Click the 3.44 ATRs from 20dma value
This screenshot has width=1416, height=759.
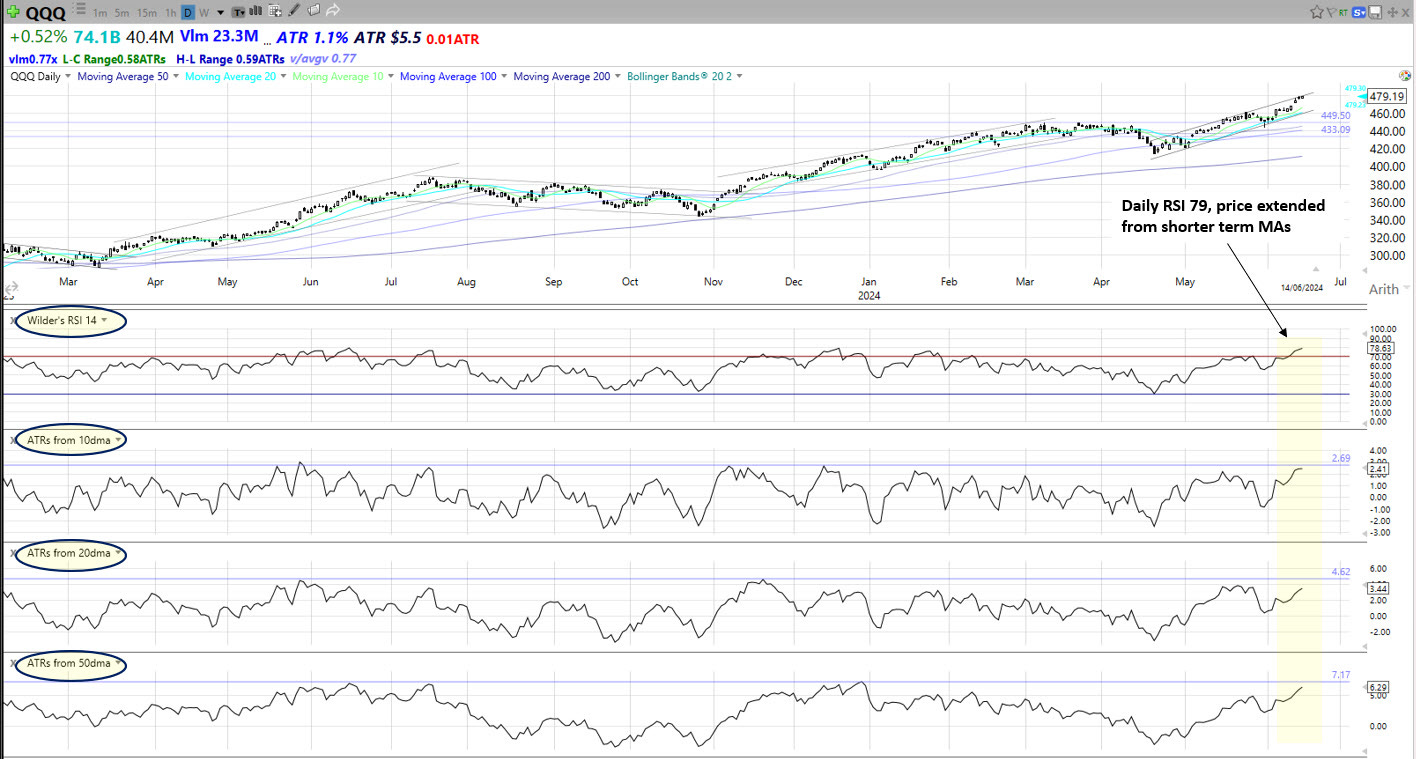click(1380, 588)
